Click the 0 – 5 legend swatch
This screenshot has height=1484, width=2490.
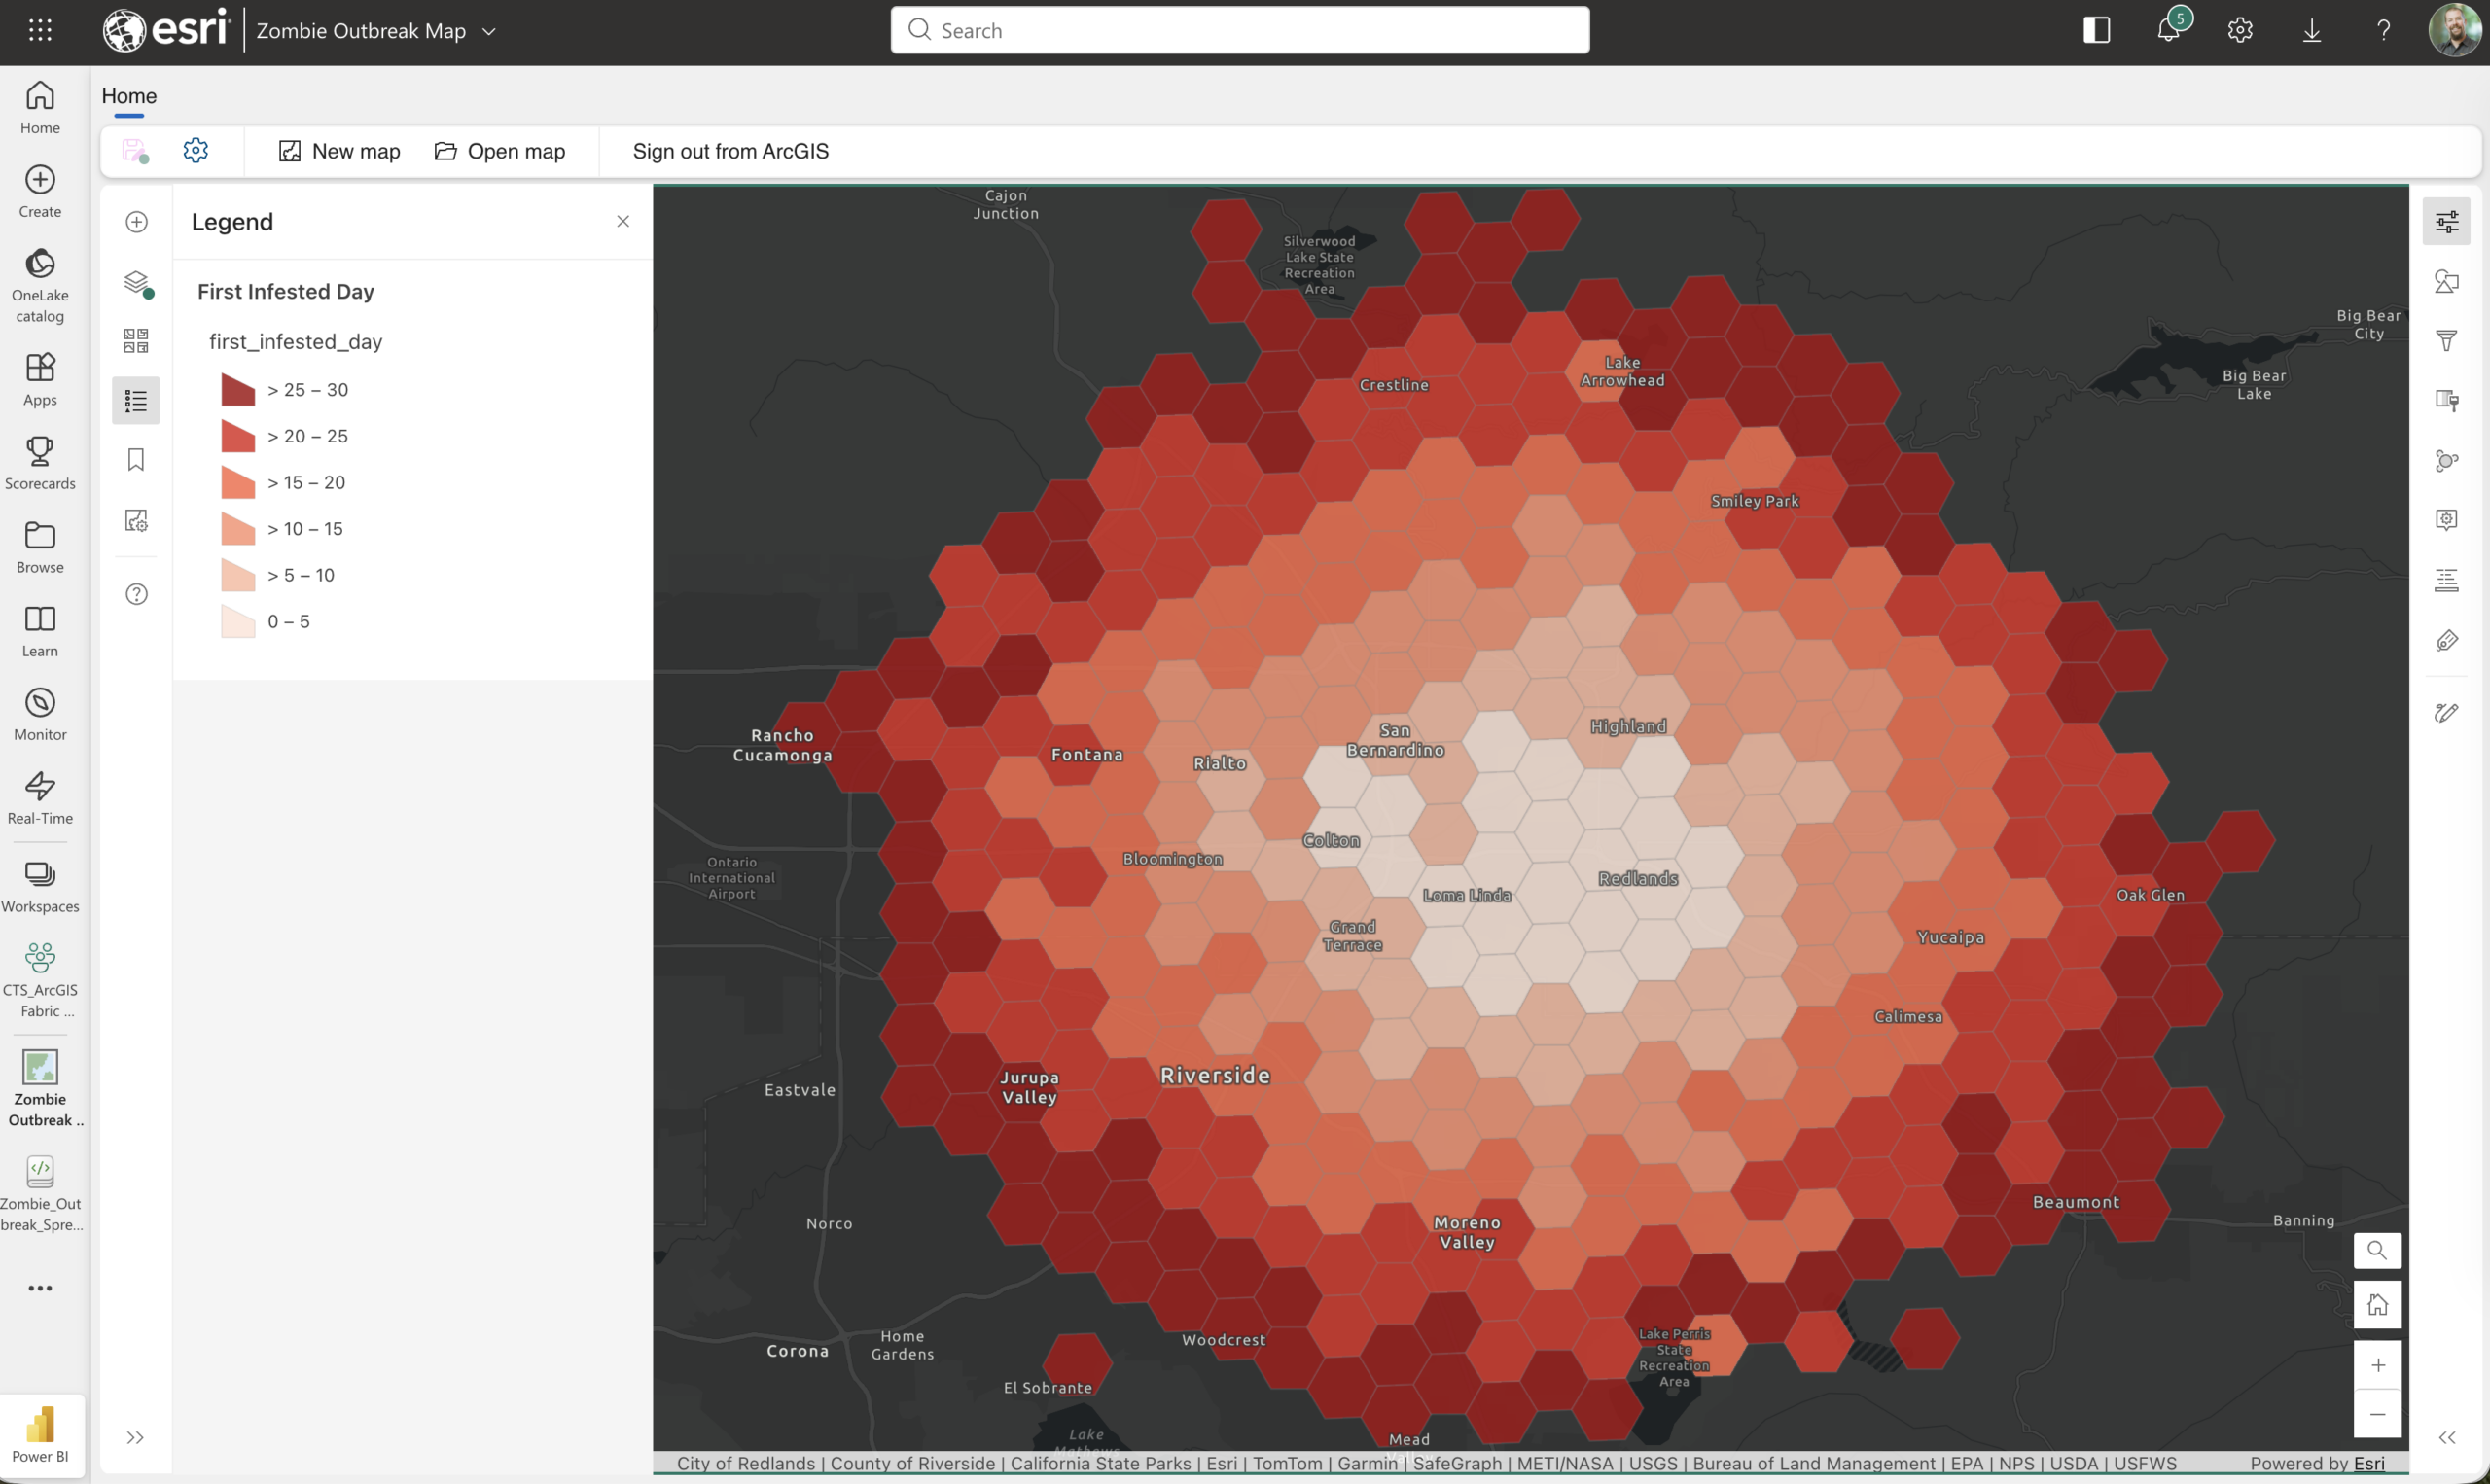click(x=238, y=622)
